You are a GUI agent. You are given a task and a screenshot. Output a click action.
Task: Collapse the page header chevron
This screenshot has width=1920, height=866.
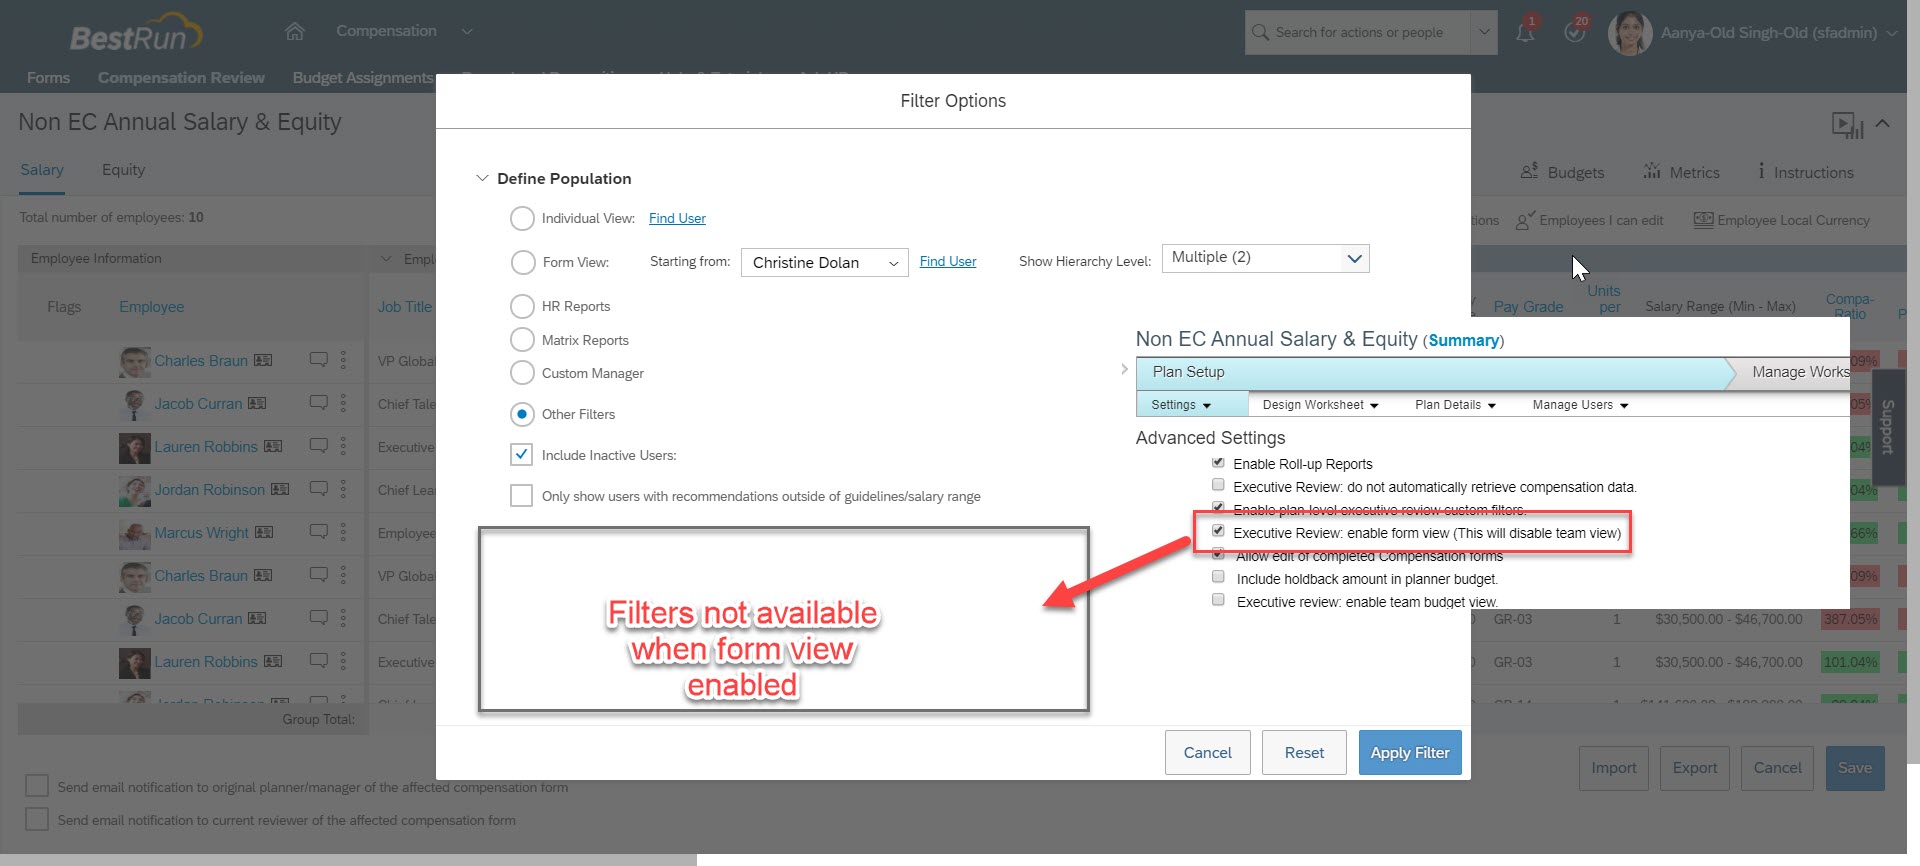[1883, 124]
